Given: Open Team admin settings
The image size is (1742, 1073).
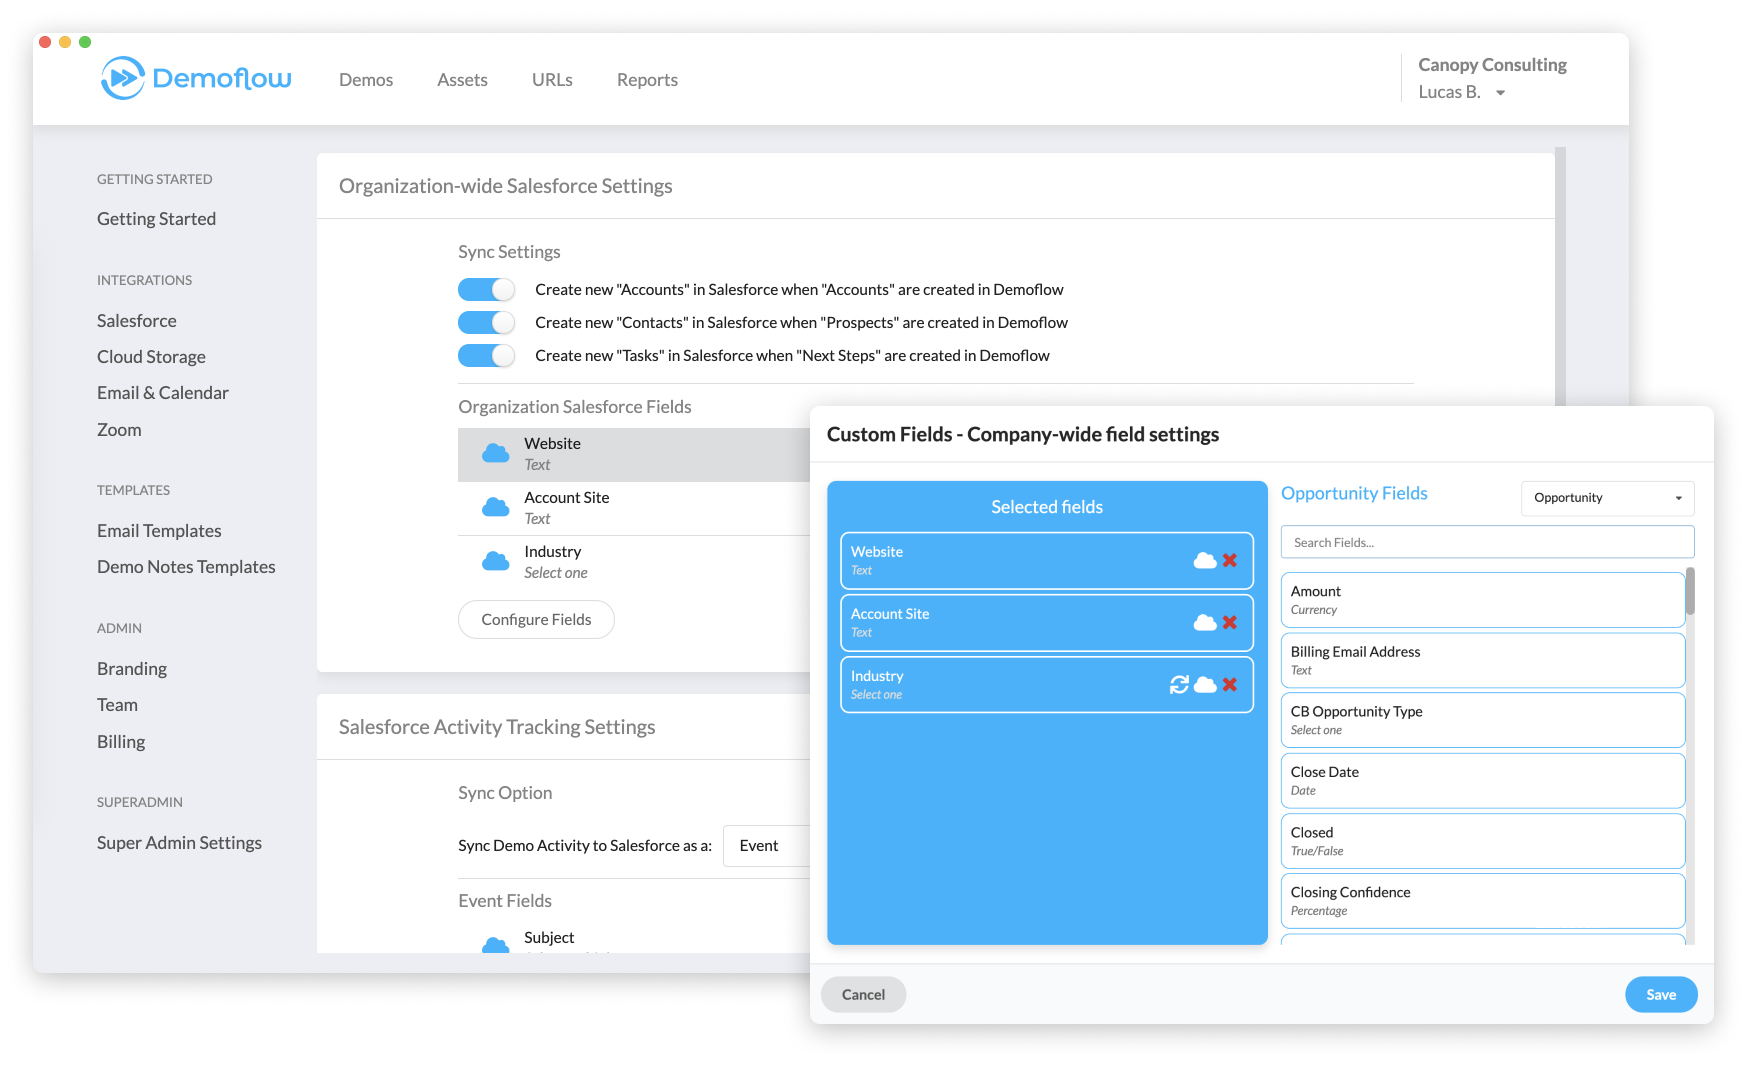Looking at the screenshot, I should pos(117,705).
